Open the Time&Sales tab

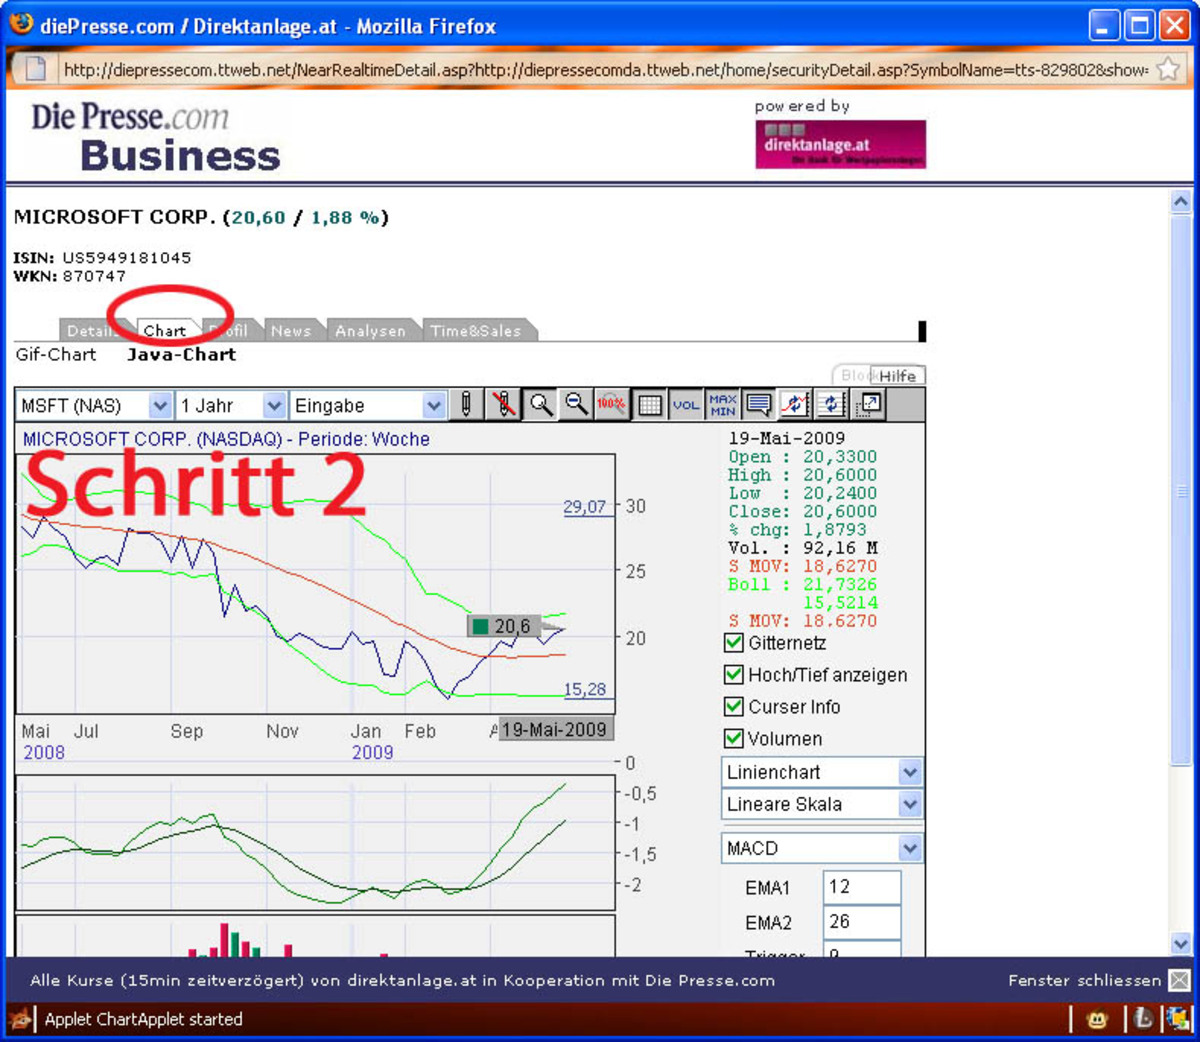point(476,331)
